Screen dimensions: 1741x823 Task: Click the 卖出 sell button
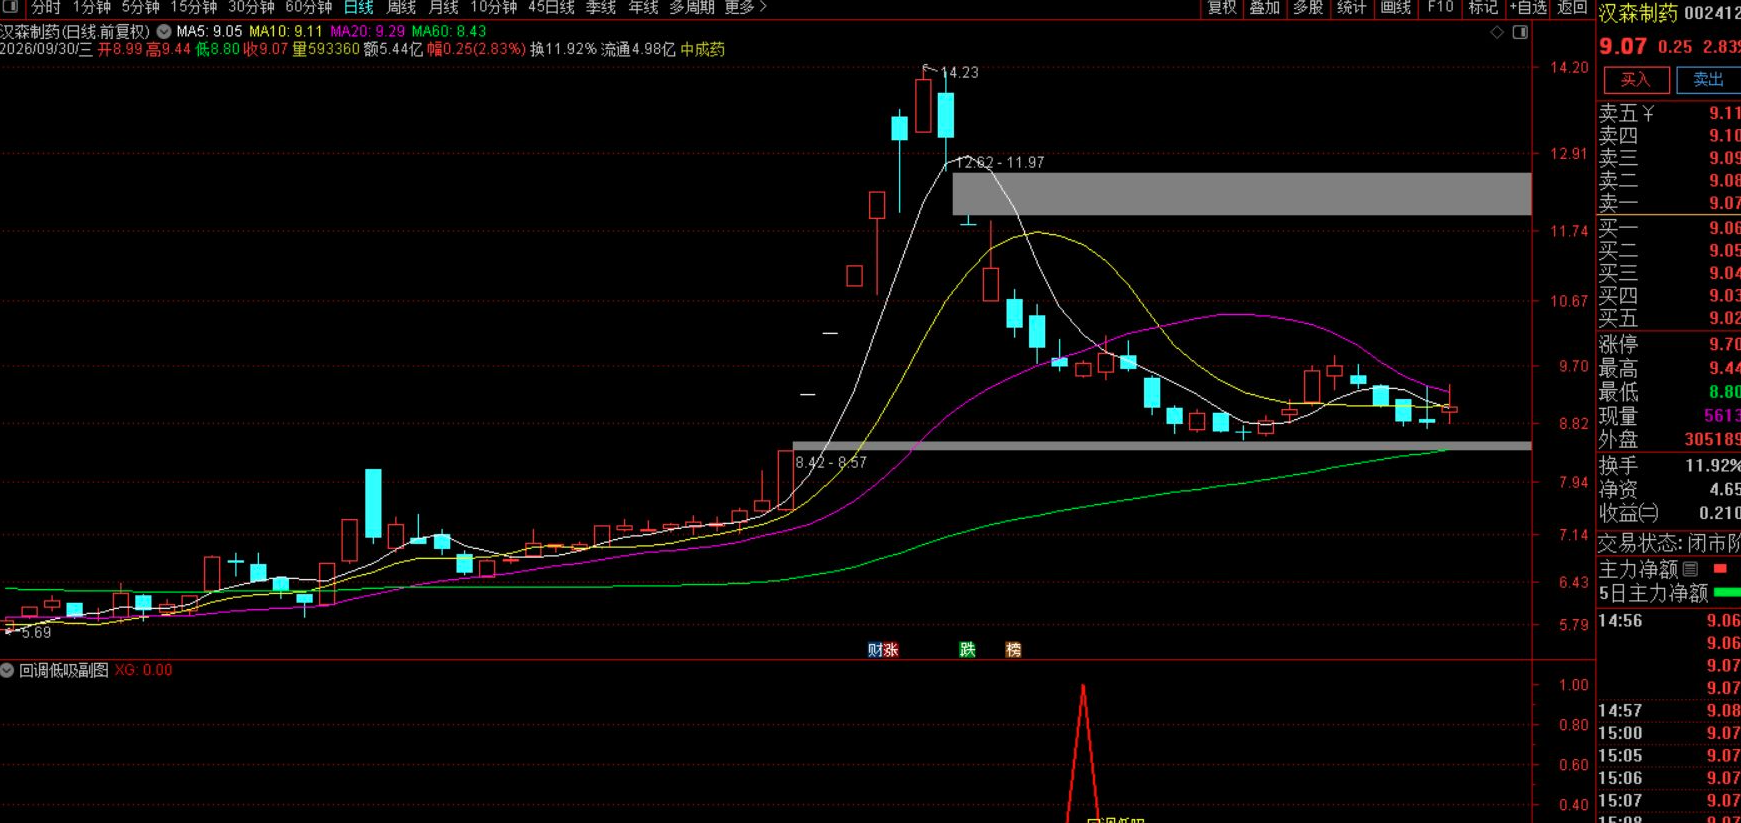(x=1708, y=80)
